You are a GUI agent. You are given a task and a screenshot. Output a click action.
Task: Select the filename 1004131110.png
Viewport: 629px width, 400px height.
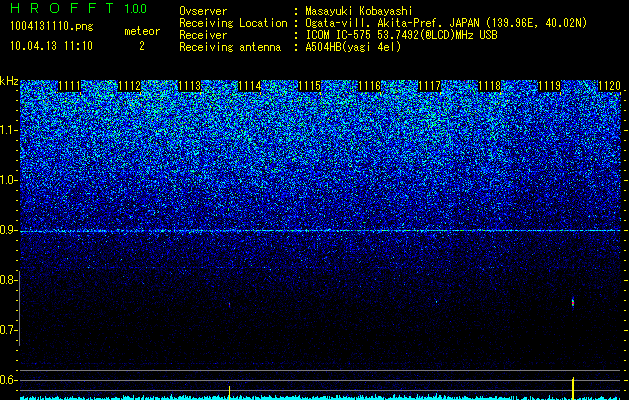pos(52,27)
